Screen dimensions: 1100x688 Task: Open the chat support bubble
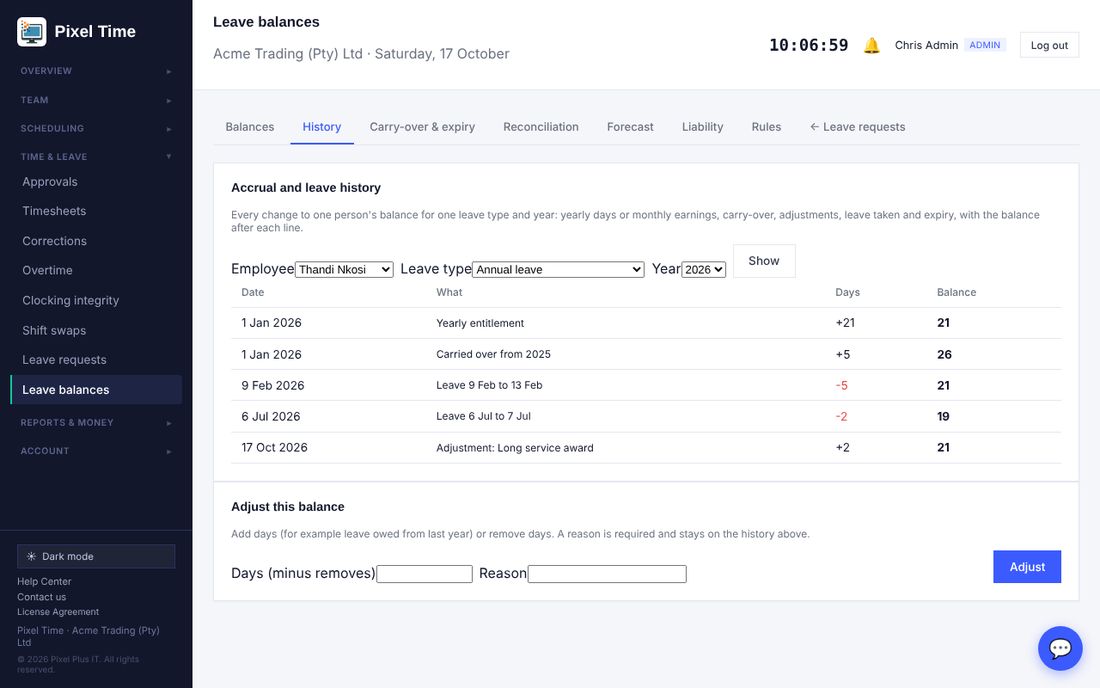point(1060,648)
